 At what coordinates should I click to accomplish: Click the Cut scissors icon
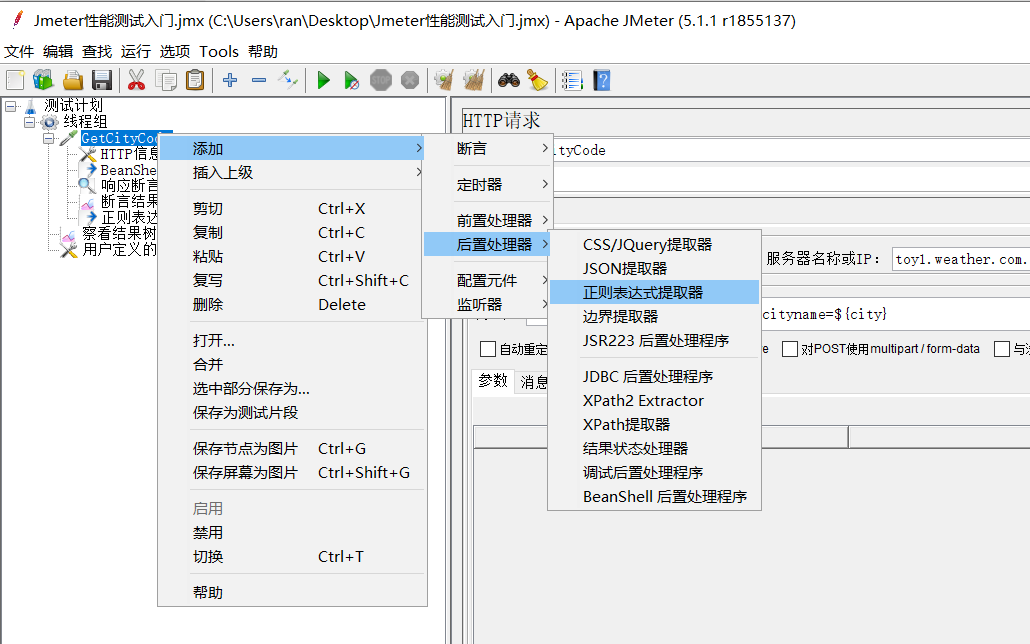[x=136, y=80]
